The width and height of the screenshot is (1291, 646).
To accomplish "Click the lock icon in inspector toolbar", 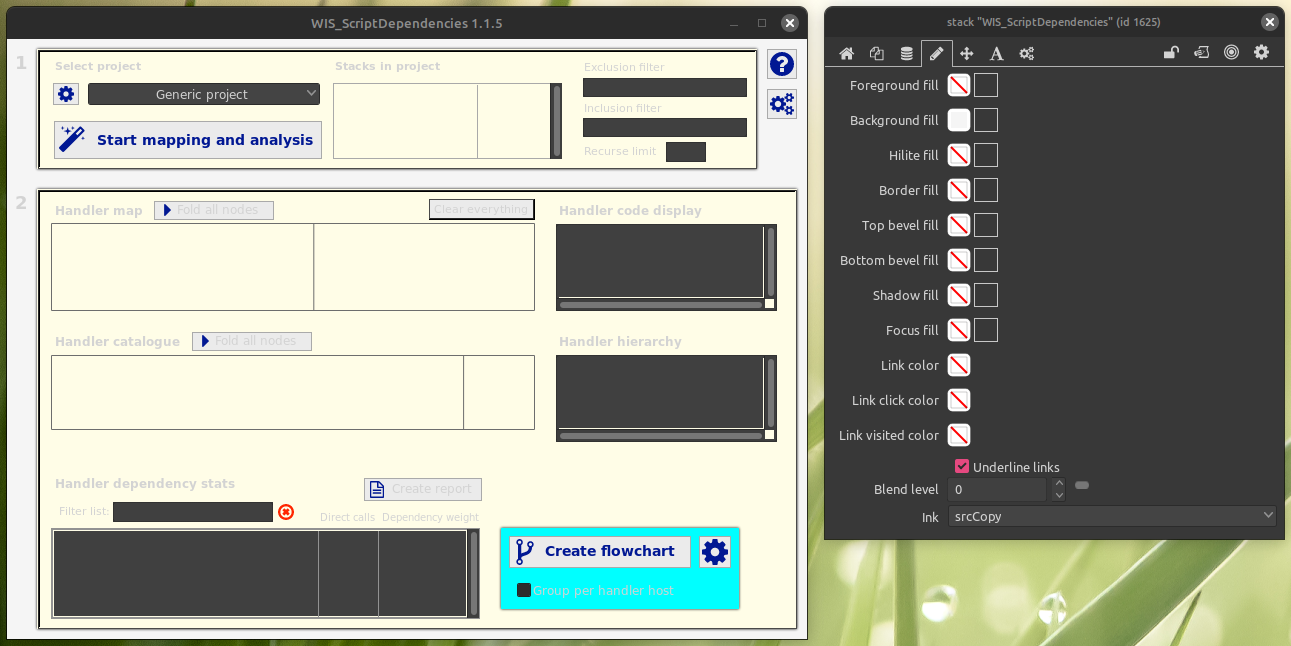I will 1170,53.
